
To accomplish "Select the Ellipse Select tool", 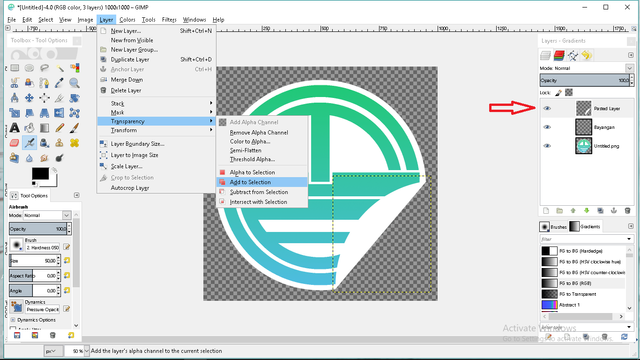I will point(29,68).
